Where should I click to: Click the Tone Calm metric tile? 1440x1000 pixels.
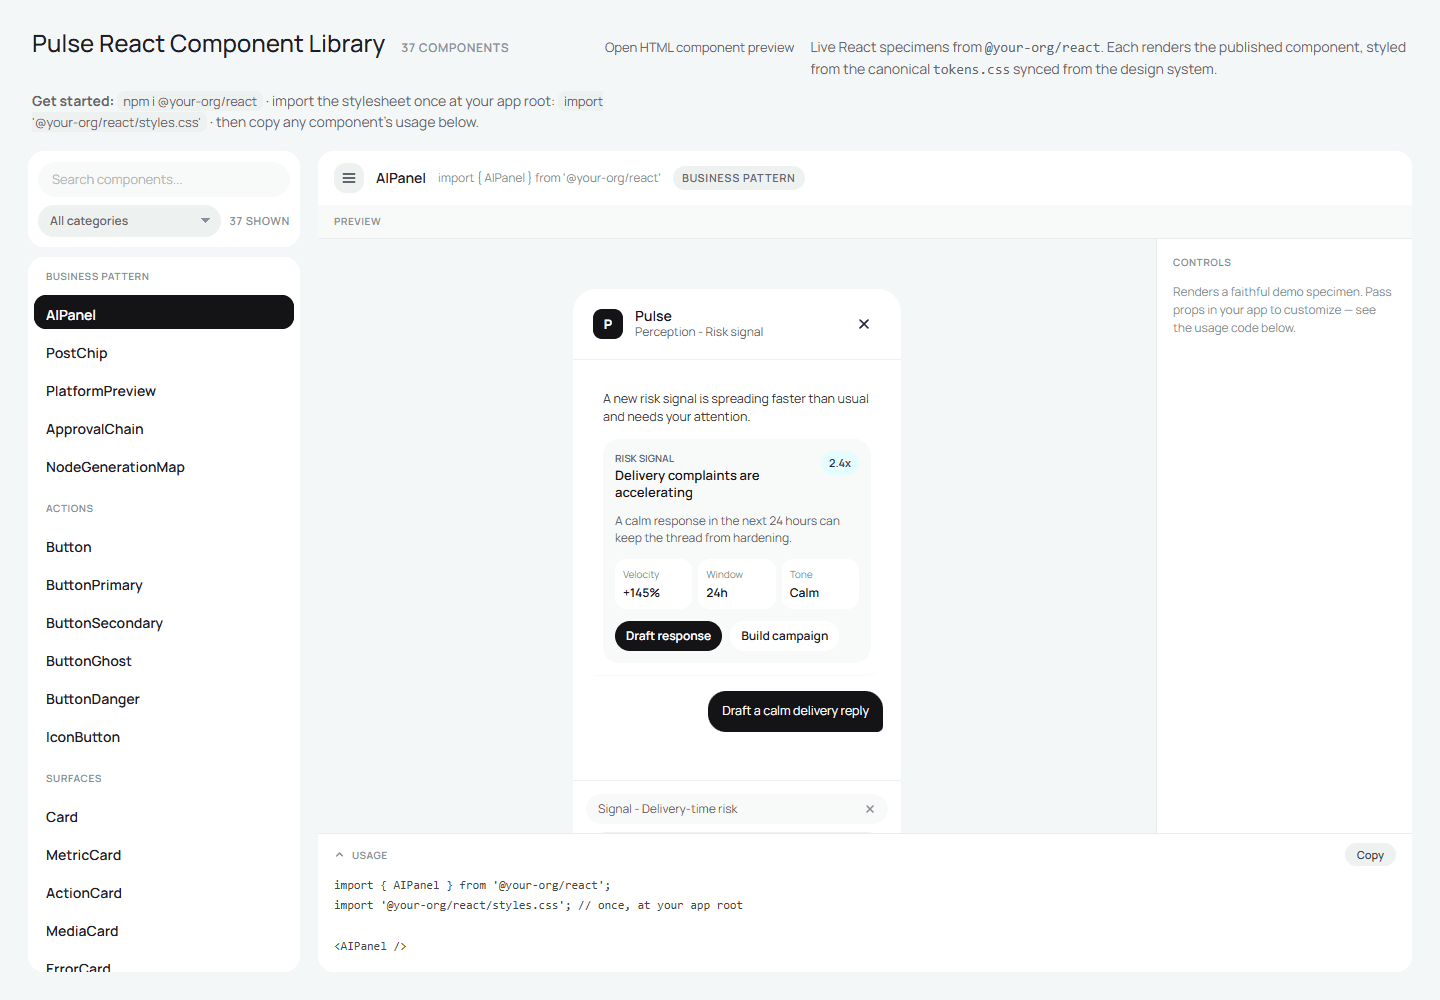pos(820,584)
